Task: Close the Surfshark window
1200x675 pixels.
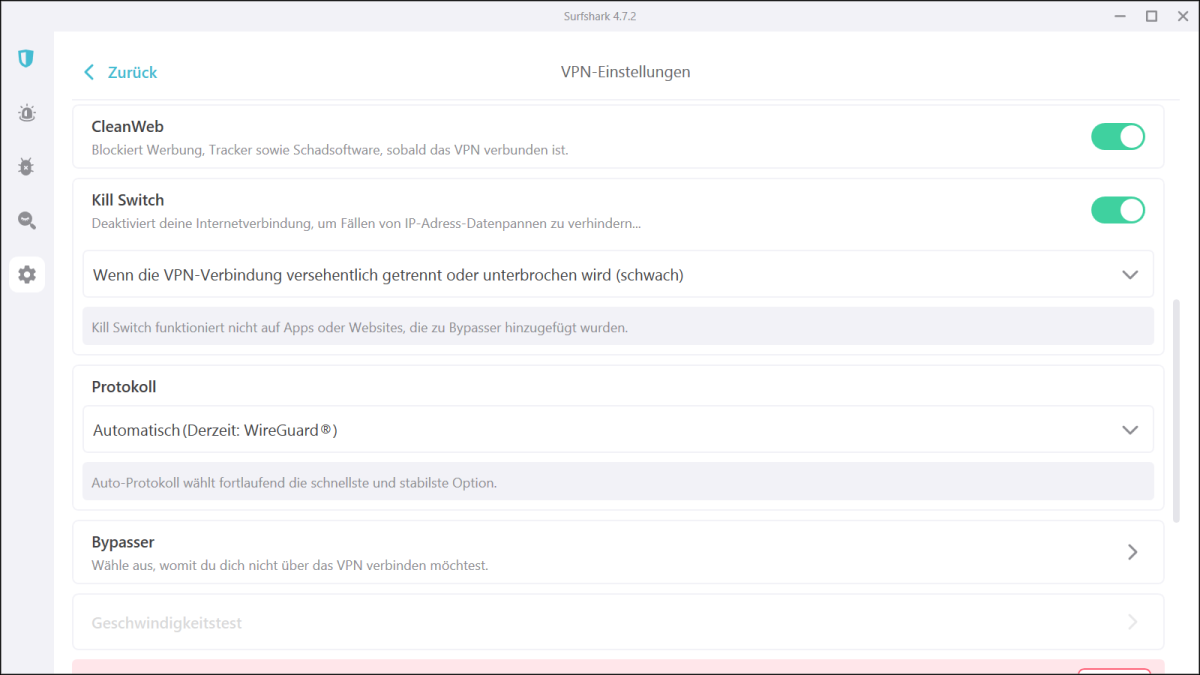Action: 1181,16
